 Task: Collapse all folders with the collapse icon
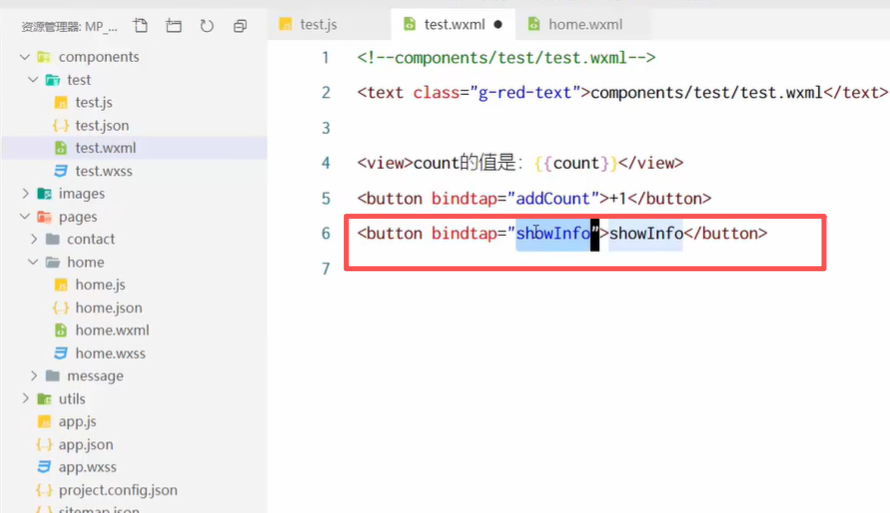[240, 26]
